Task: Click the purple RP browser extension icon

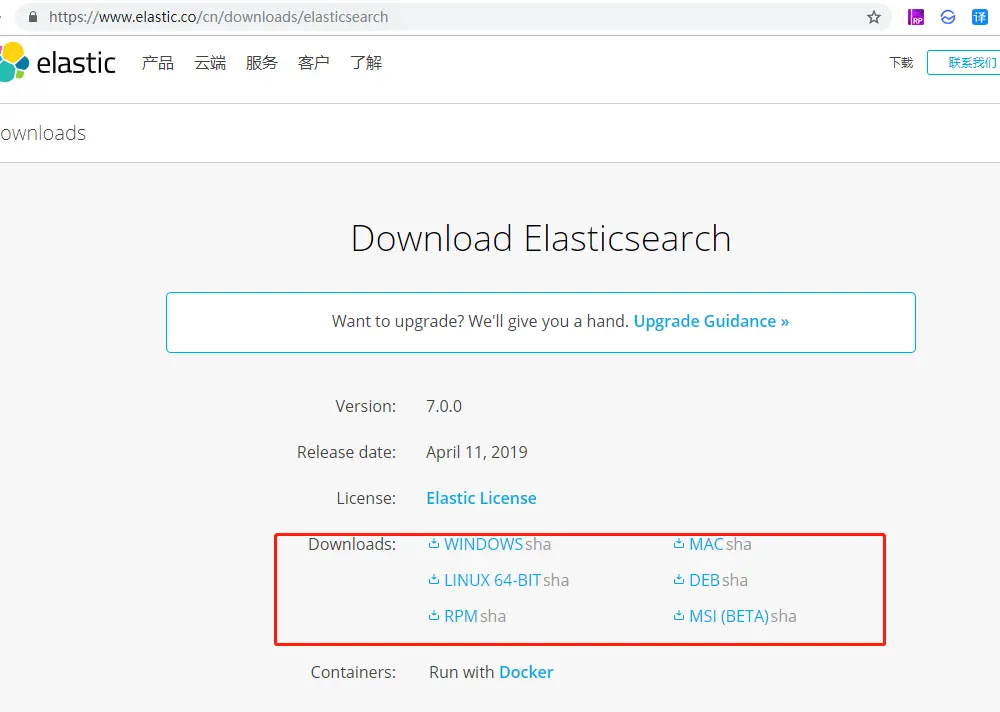Action: coord(916,17)
